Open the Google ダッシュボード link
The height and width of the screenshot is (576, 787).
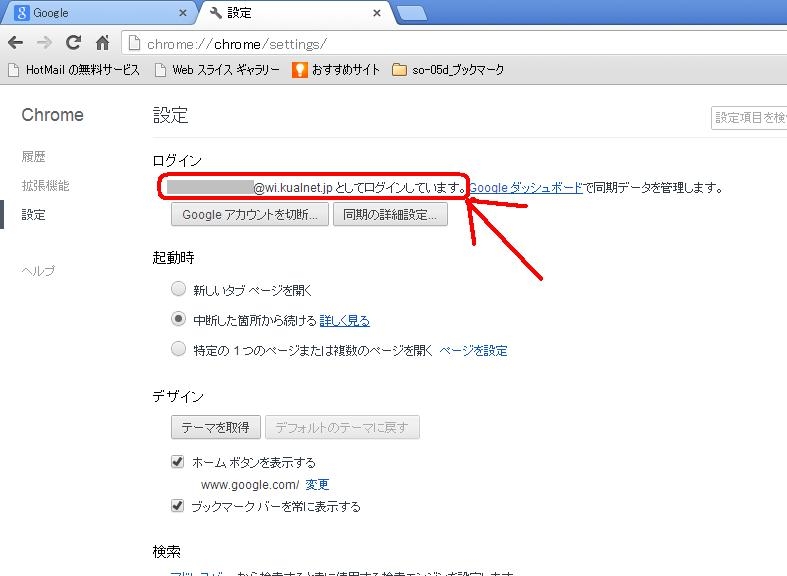(526, 188)
